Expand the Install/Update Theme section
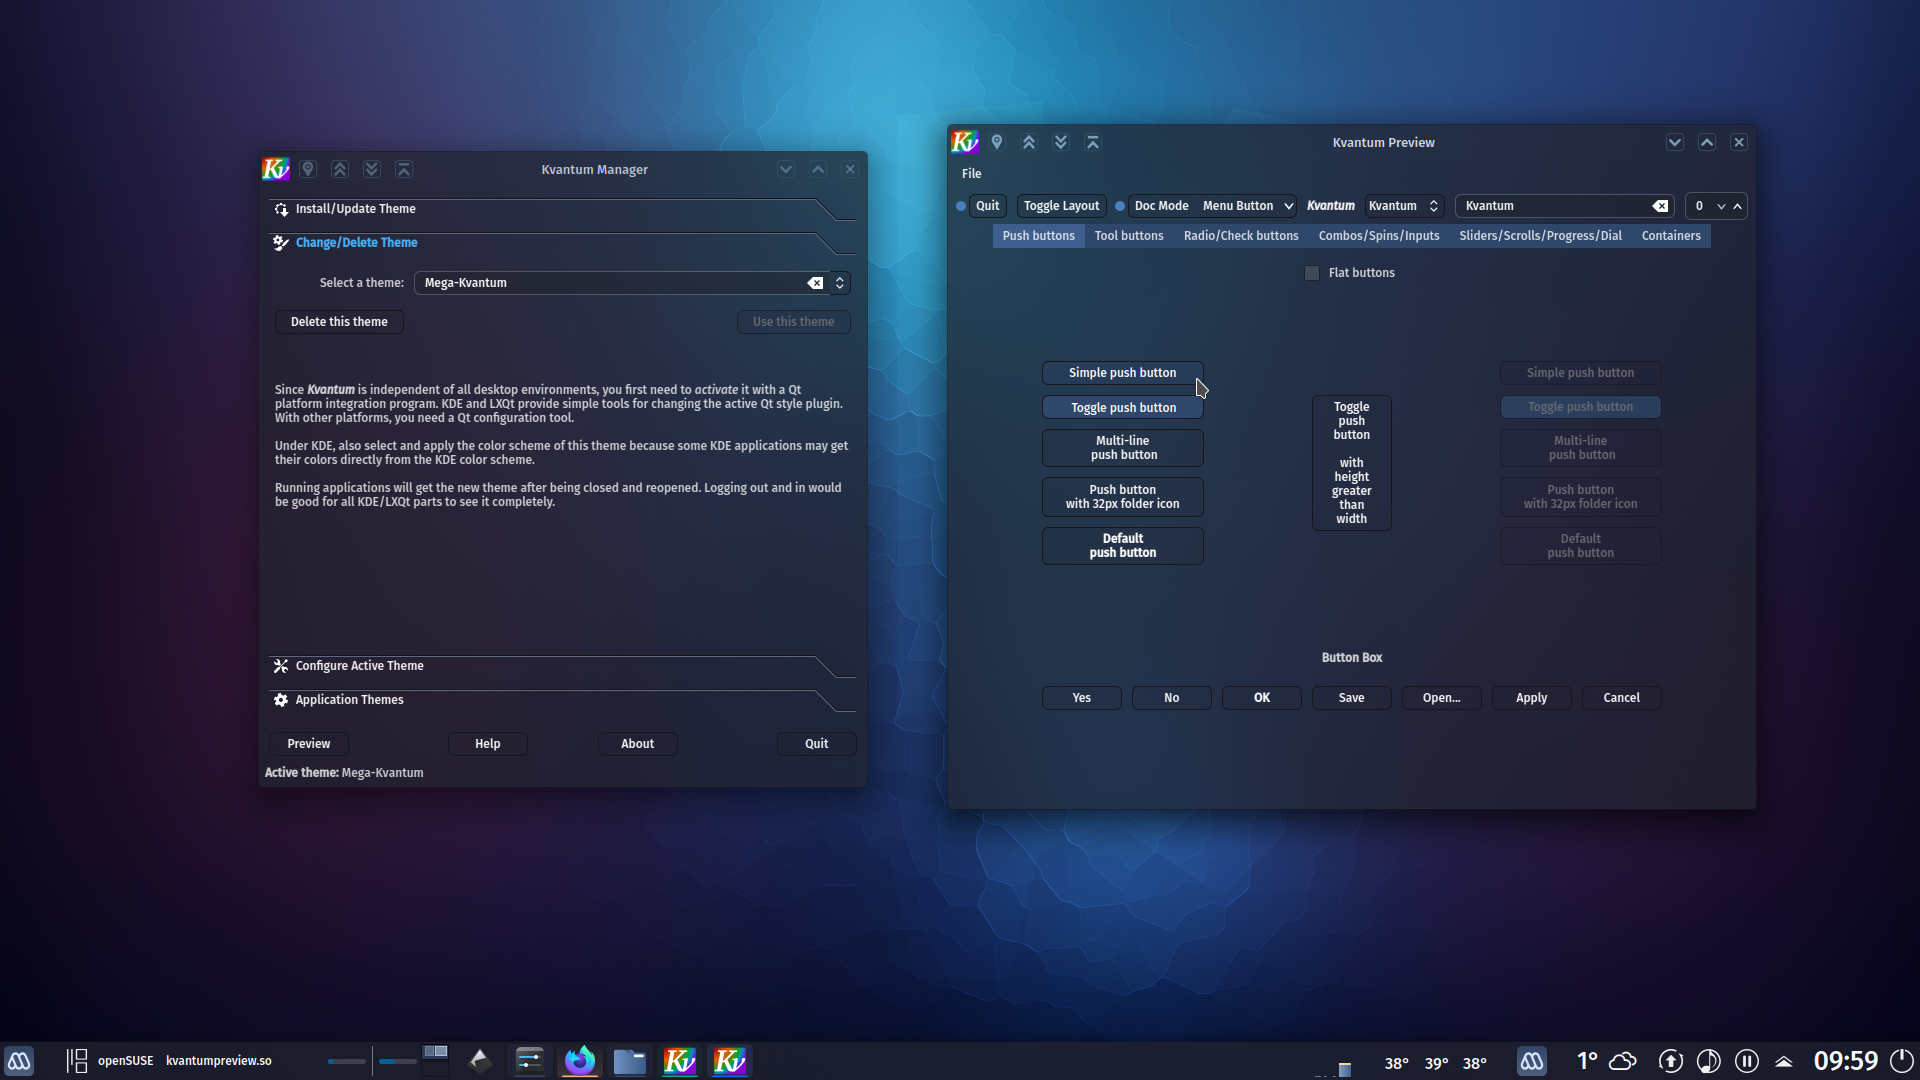The height and width of the screenshot is (1080, 1920). (x=562, y=209)
